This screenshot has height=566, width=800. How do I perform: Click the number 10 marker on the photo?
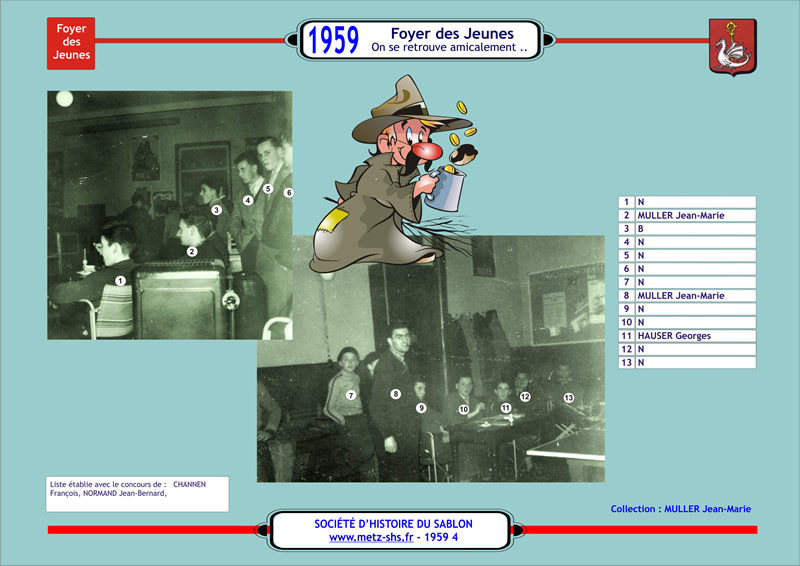coord(463,409)
